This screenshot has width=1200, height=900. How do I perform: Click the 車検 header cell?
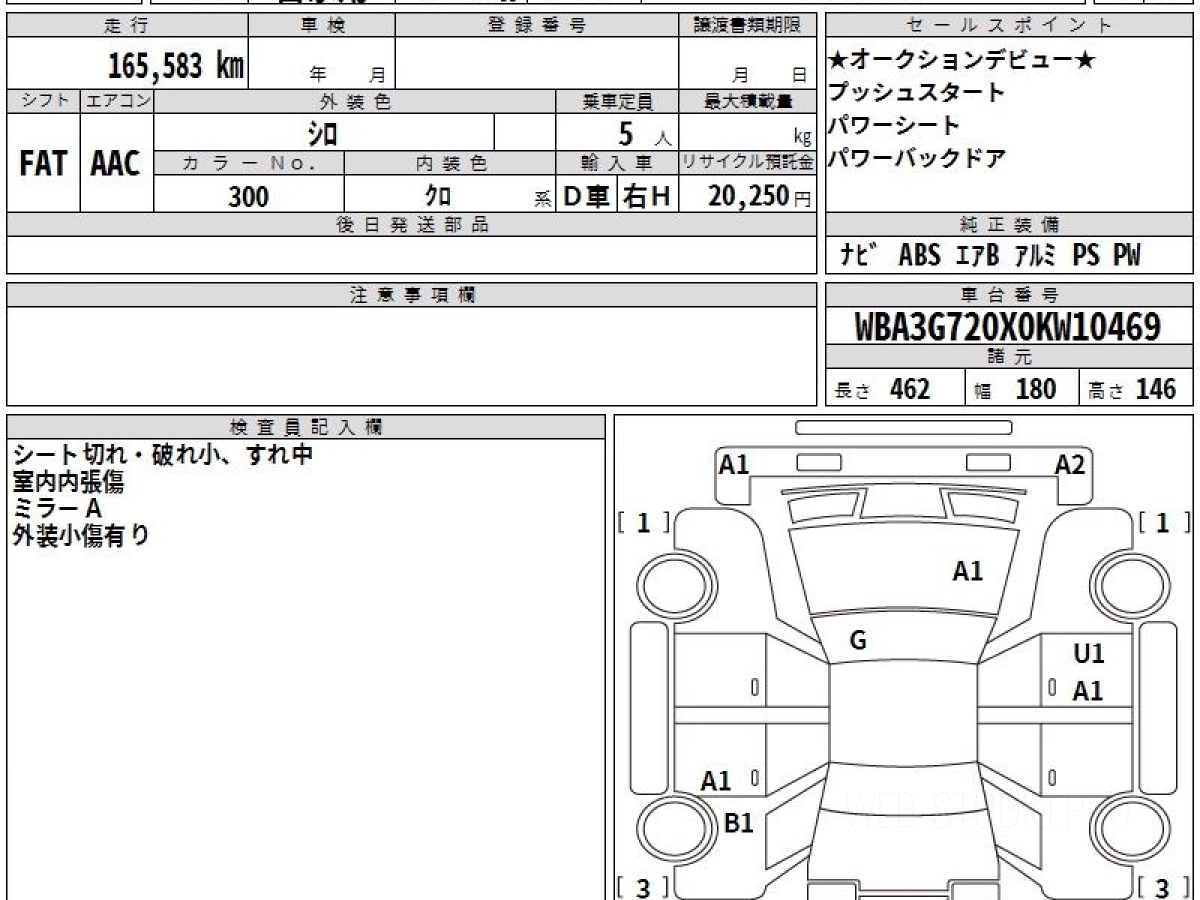pyautogui.click(x=322, y=26)
